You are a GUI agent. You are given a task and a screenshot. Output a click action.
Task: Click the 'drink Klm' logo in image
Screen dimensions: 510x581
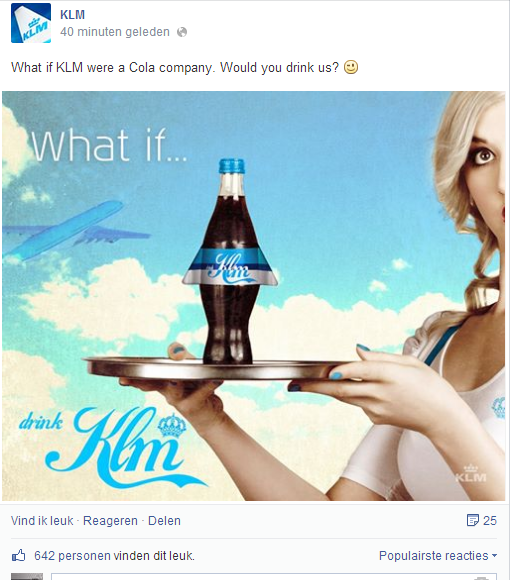pos(111,446)
